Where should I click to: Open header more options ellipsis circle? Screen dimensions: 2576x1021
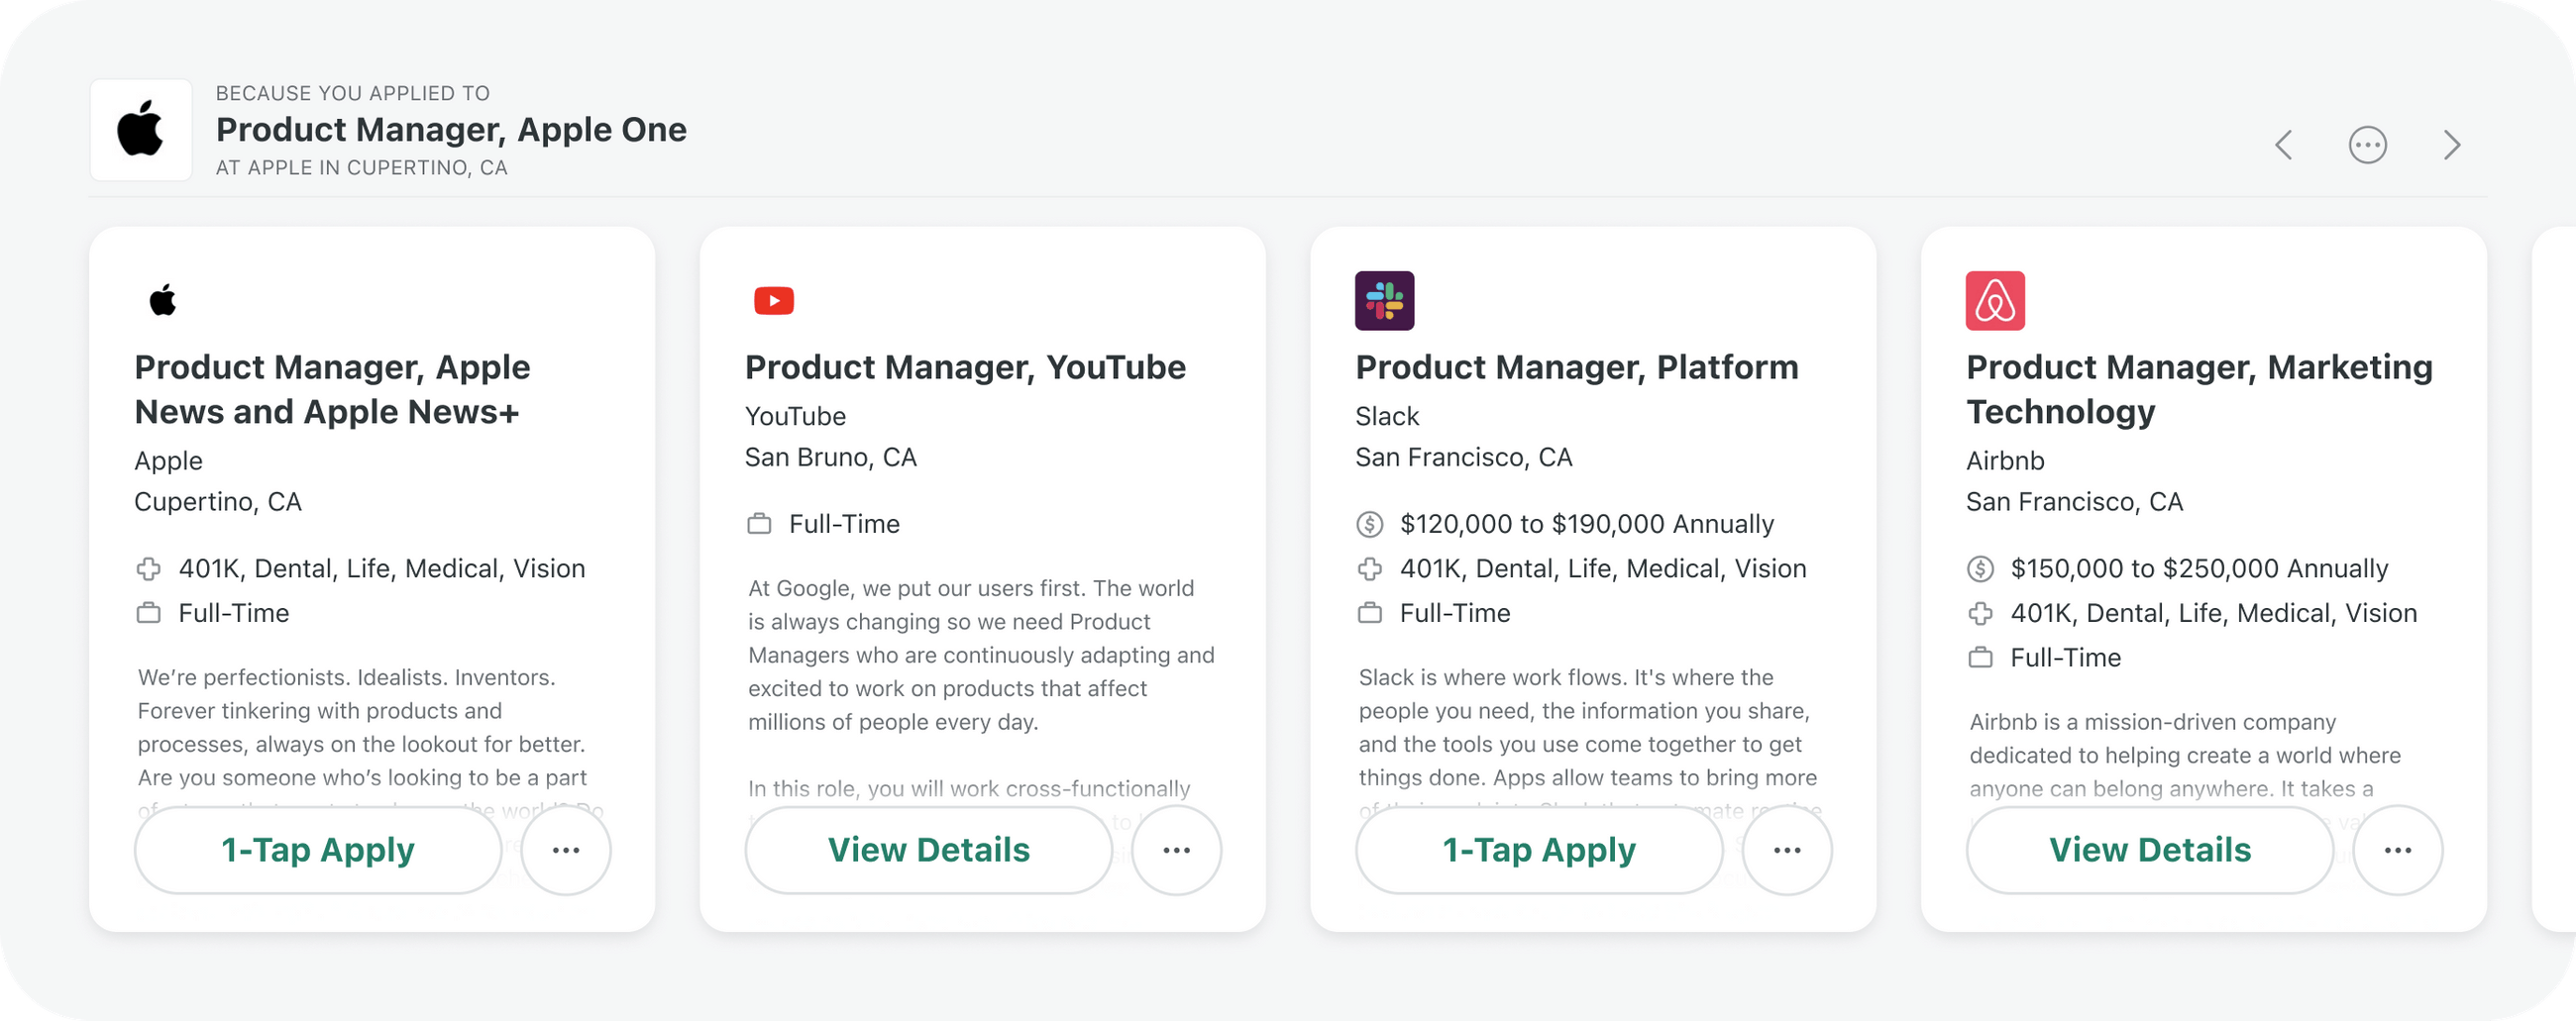click(x=2367, y=145)
